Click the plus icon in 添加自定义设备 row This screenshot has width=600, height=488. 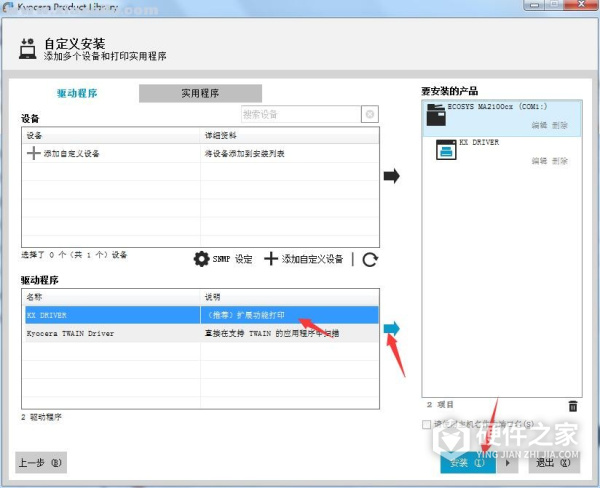click(34, 153)
